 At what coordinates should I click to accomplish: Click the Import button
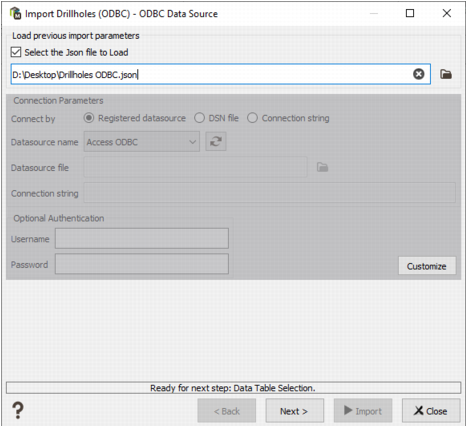[363, 411]
